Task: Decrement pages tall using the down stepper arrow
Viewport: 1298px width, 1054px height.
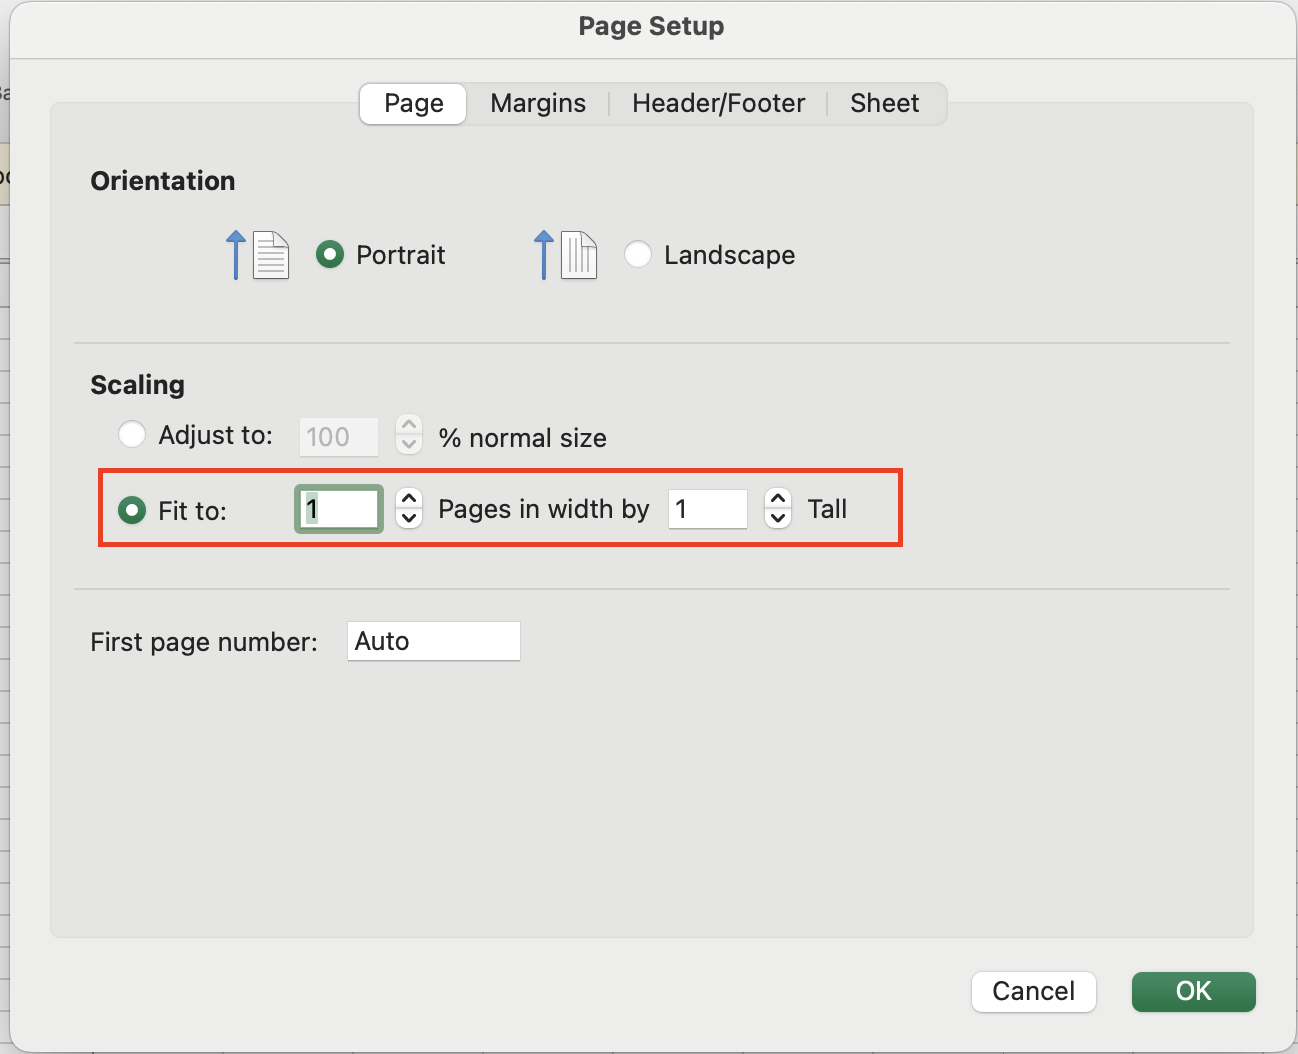Action: coord(777,518)
